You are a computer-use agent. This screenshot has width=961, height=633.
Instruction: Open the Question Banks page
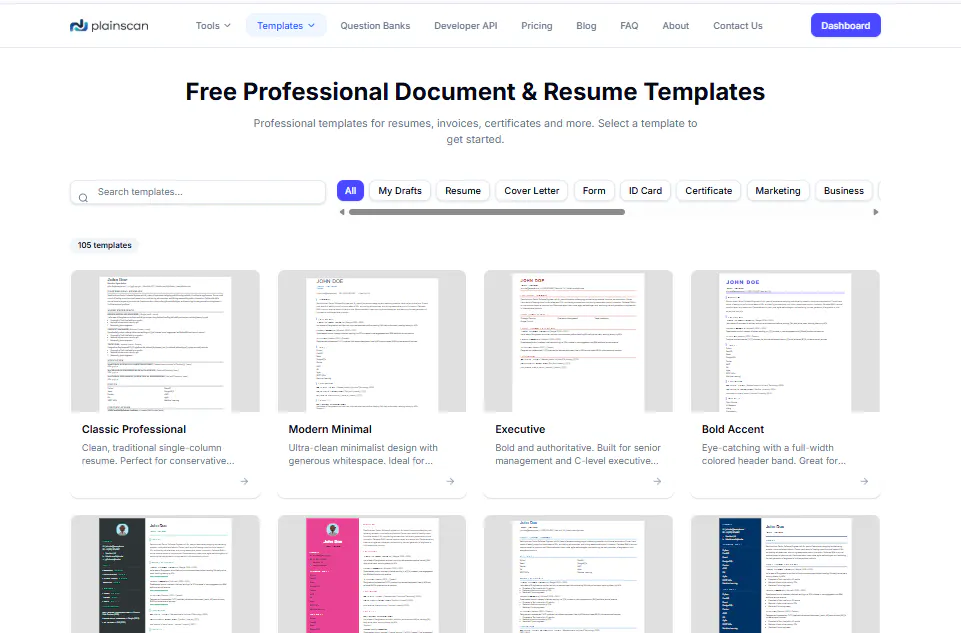pyautogui.click(x=375, y=26)
